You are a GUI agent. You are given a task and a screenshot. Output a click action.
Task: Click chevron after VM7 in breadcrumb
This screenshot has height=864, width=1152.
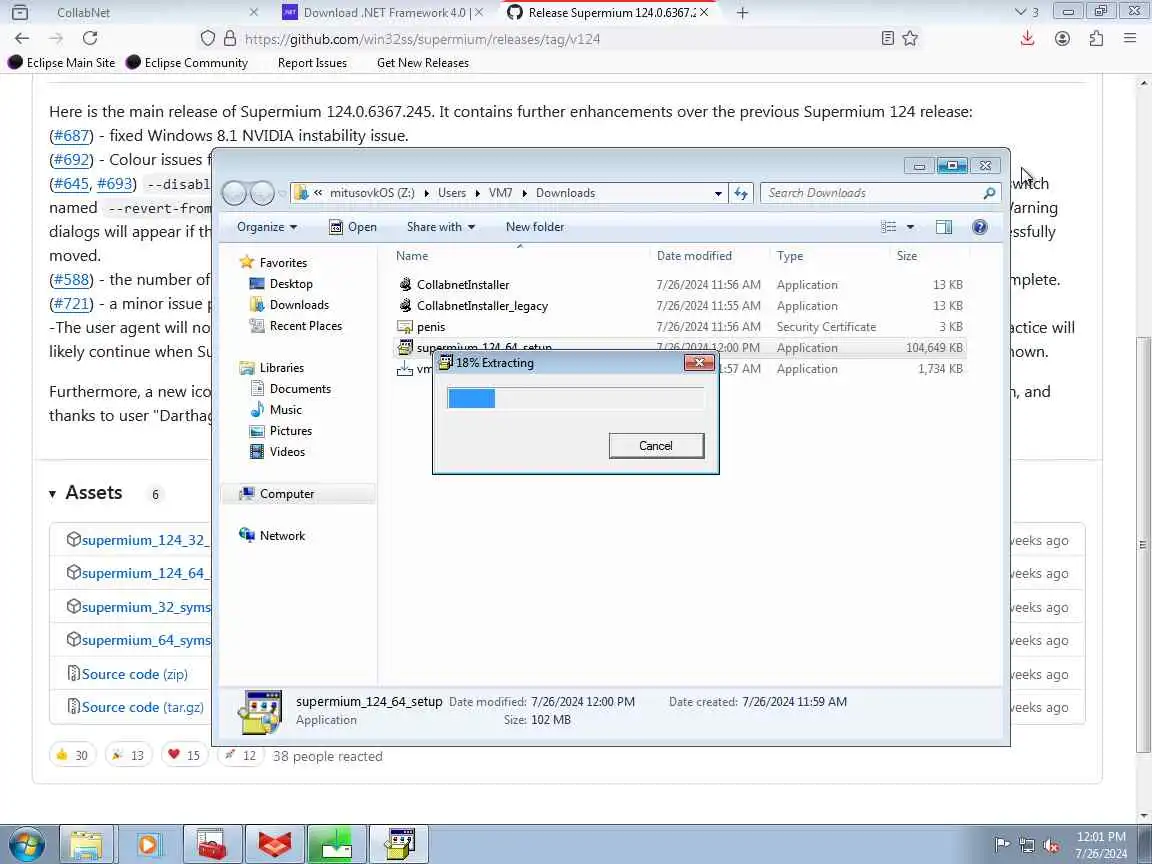coord(525,193)
